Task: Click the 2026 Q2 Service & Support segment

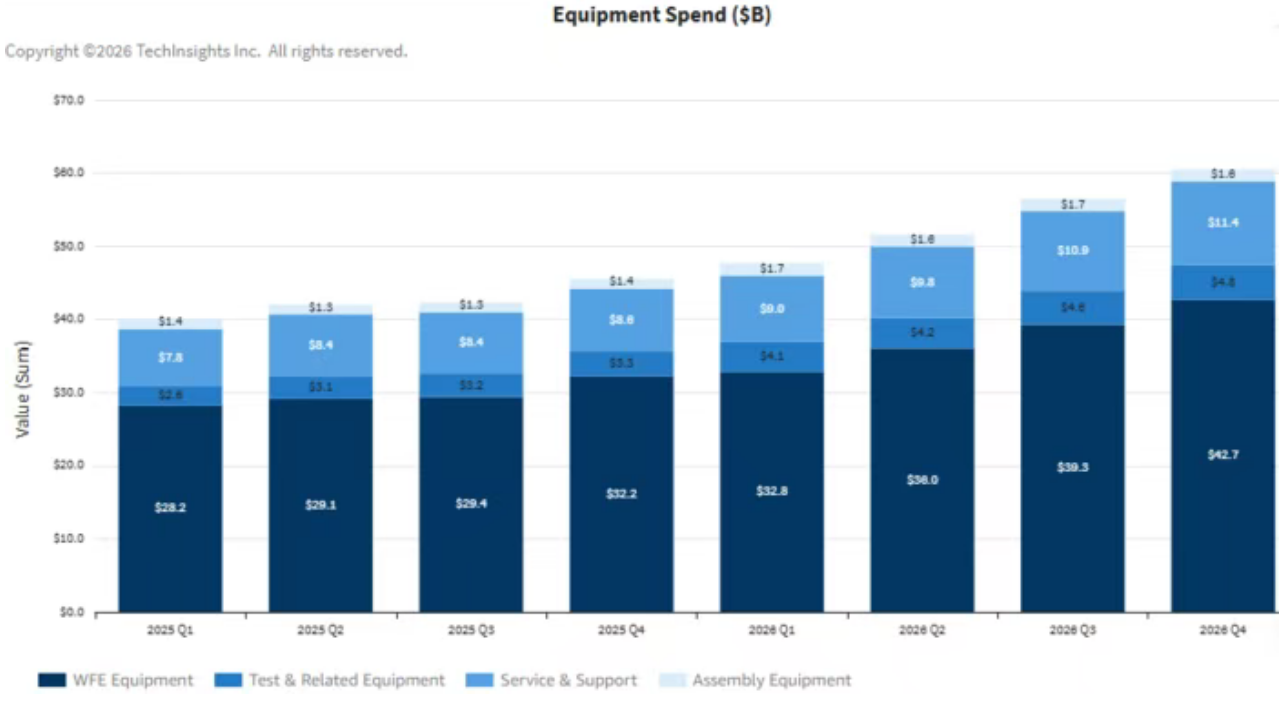Action: (x=923, y=283)
